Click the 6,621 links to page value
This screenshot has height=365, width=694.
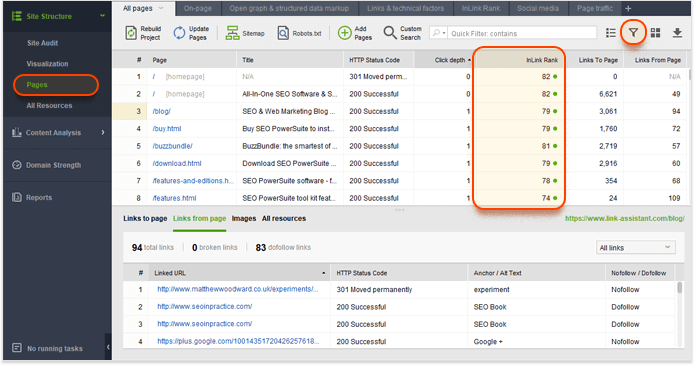[608, 94]
